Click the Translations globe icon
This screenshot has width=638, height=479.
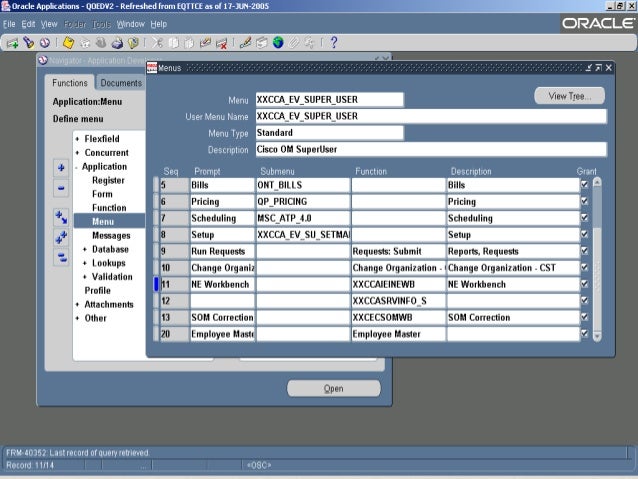click(278, 43)
